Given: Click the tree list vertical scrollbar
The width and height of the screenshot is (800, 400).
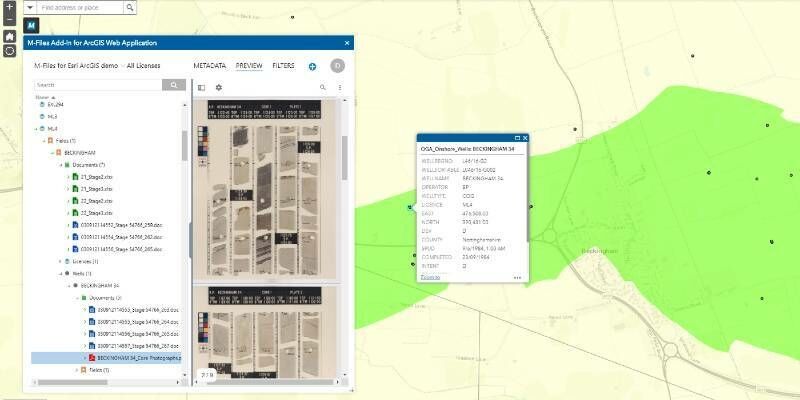Looking at the screenshot, I should (x=185, y=145).
